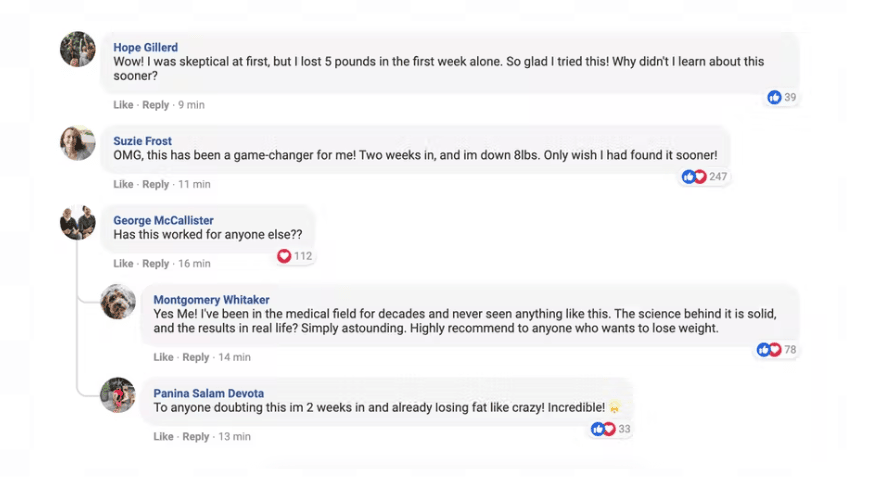Click the like reaction icon on Hope Gillerd's comment

click(x=774, y=97)
